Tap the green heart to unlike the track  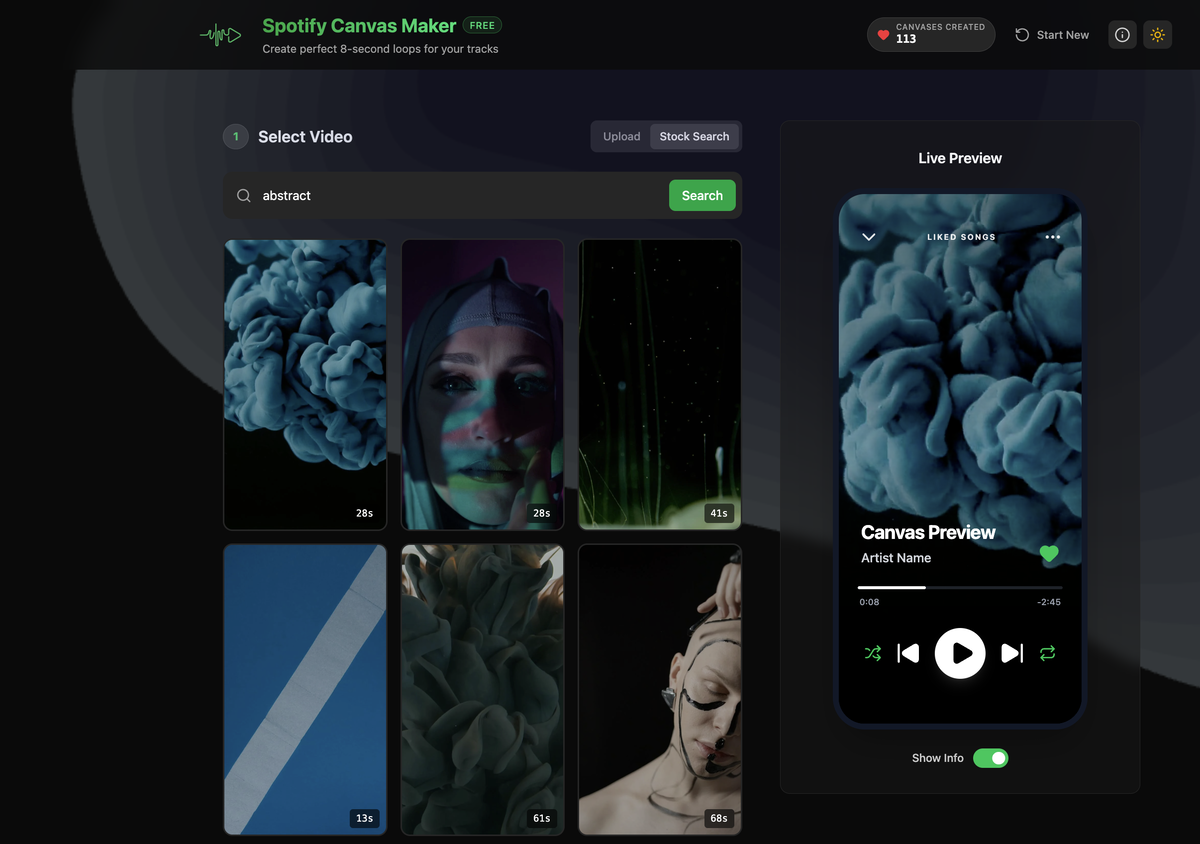1050,554
